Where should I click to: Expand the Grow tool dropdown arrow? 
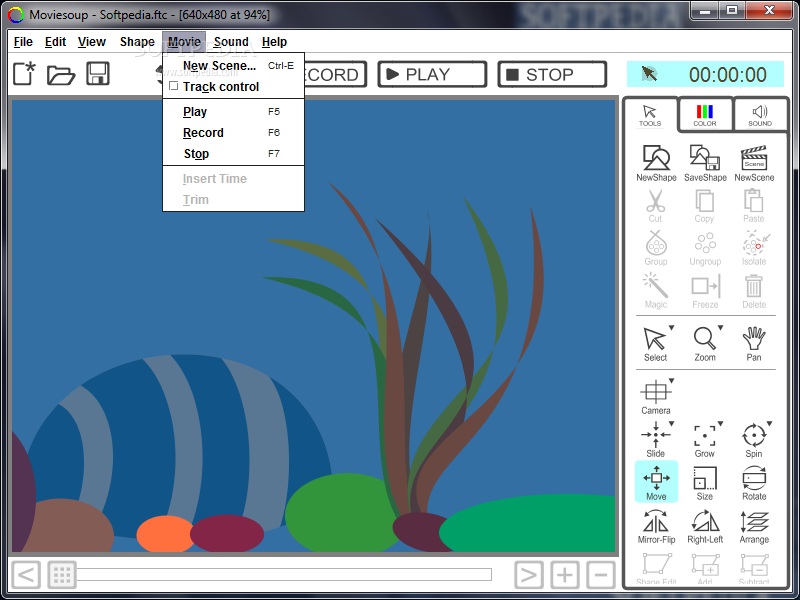[x=720, y=424]
